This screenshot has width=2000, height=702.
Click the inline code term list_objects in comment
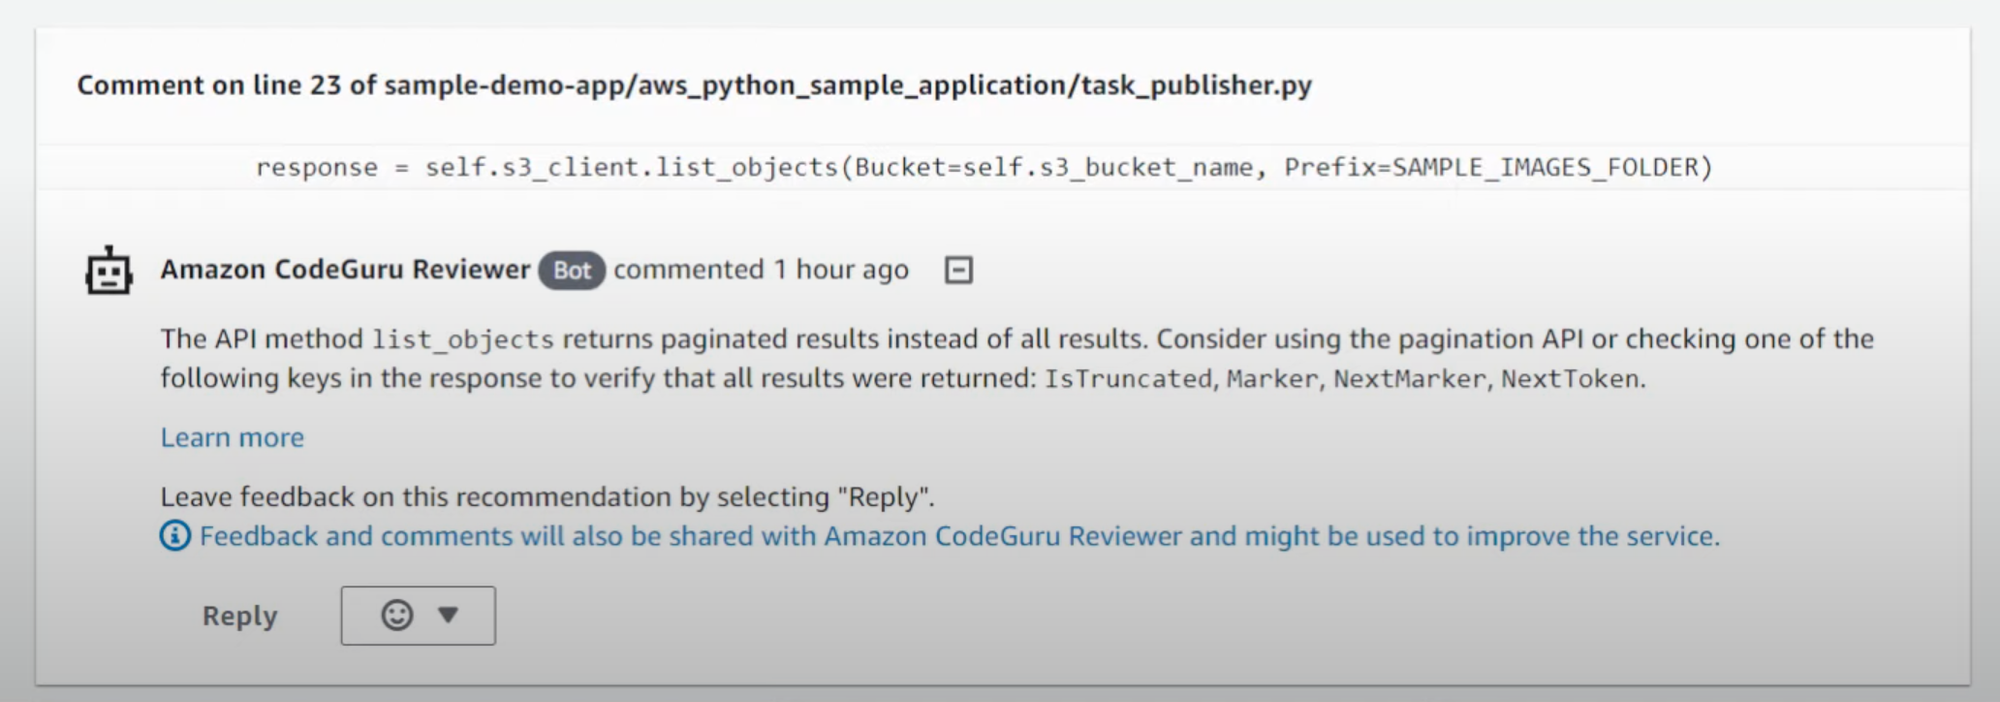pyautogui.click(x=463, y=340)
